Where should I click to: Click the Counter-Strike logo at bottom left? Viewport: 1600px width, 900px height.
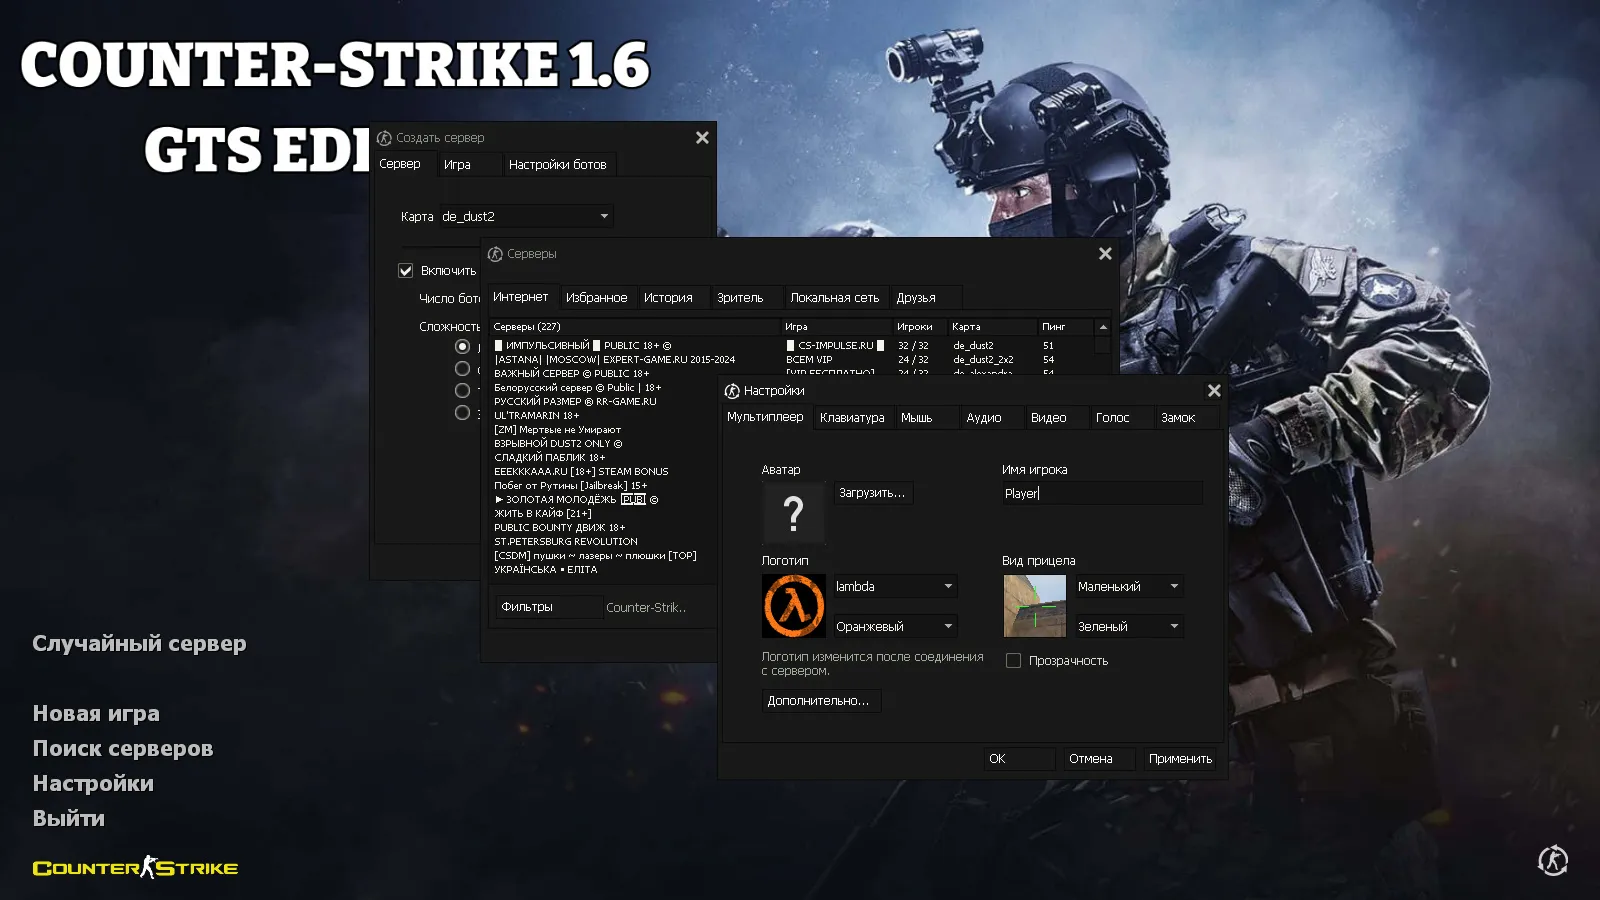tap(136, 868)
